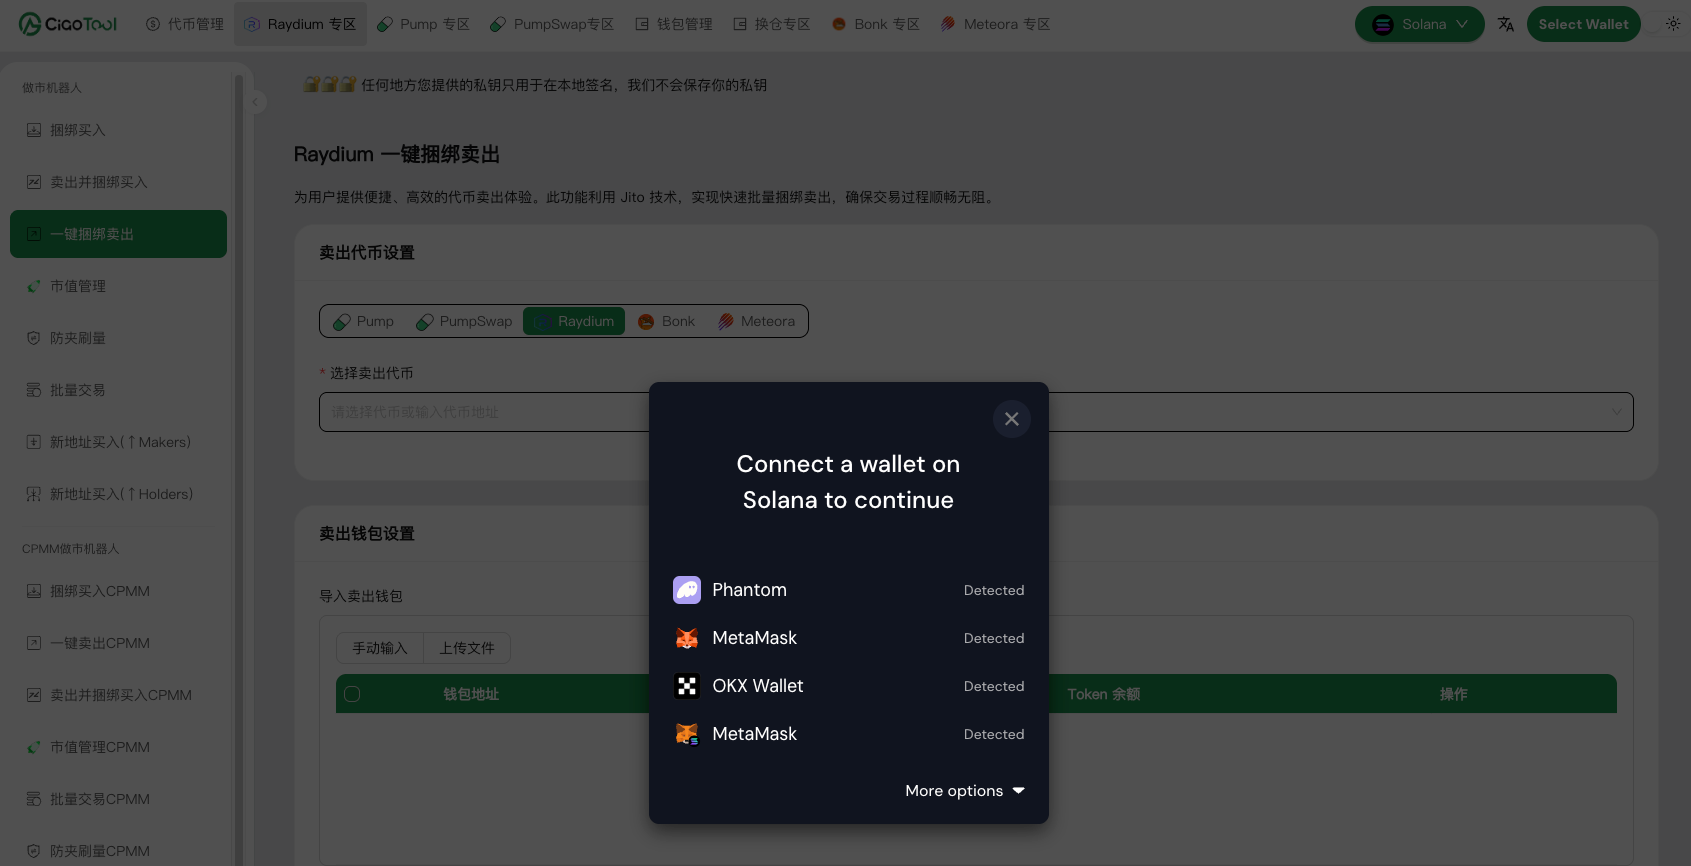Switch to the 上传文件 tab
The height and width of the screenshot is (866, 1691).
pyautogui.click(x=467, y=648)
